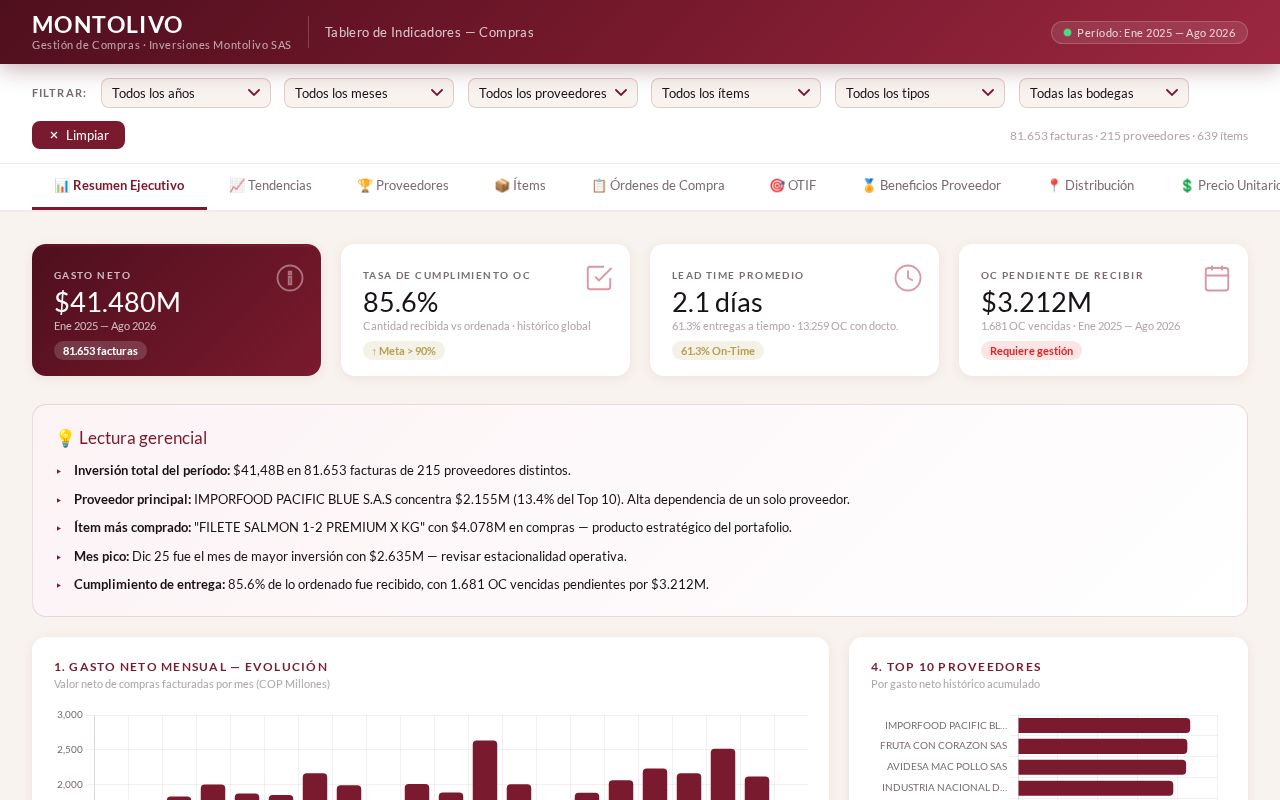Click the tallest bar in monthly Gasto Neto chart

485,770
